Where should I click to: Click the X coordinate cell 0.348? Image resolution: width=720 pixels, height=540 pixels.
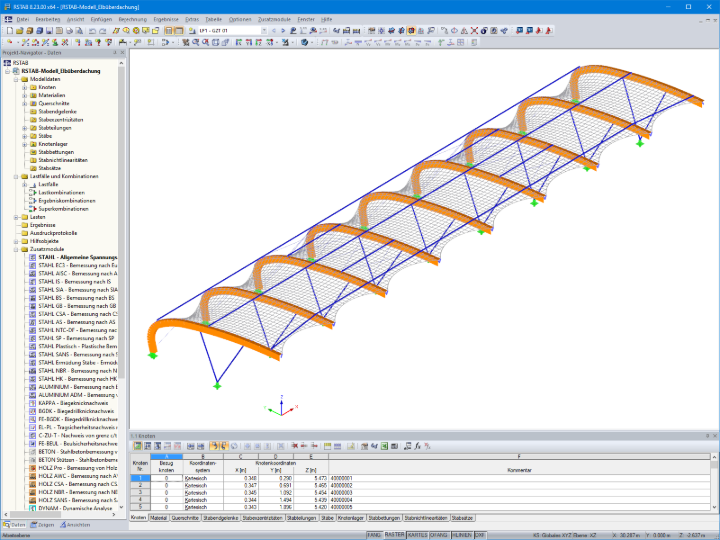241,478
